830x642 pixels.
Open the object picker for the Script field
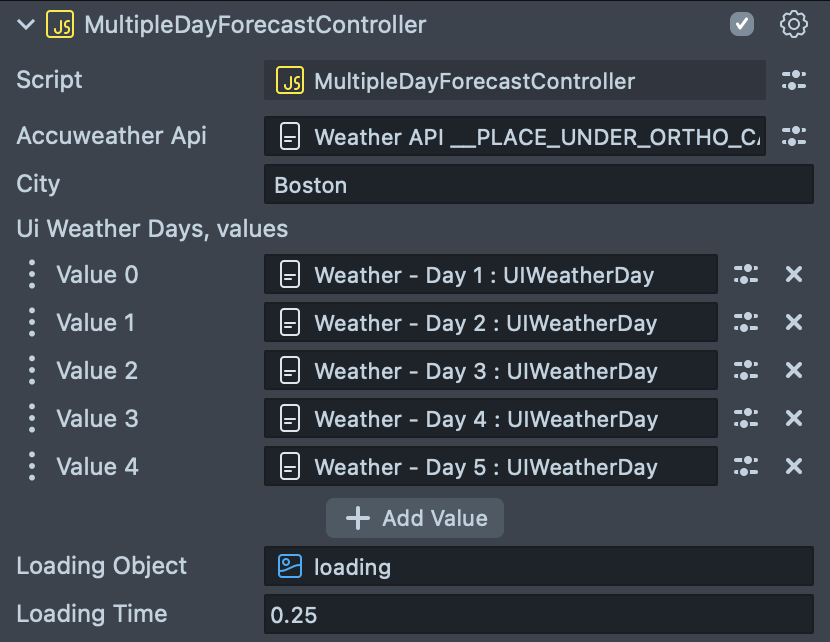tap(794, 81)
